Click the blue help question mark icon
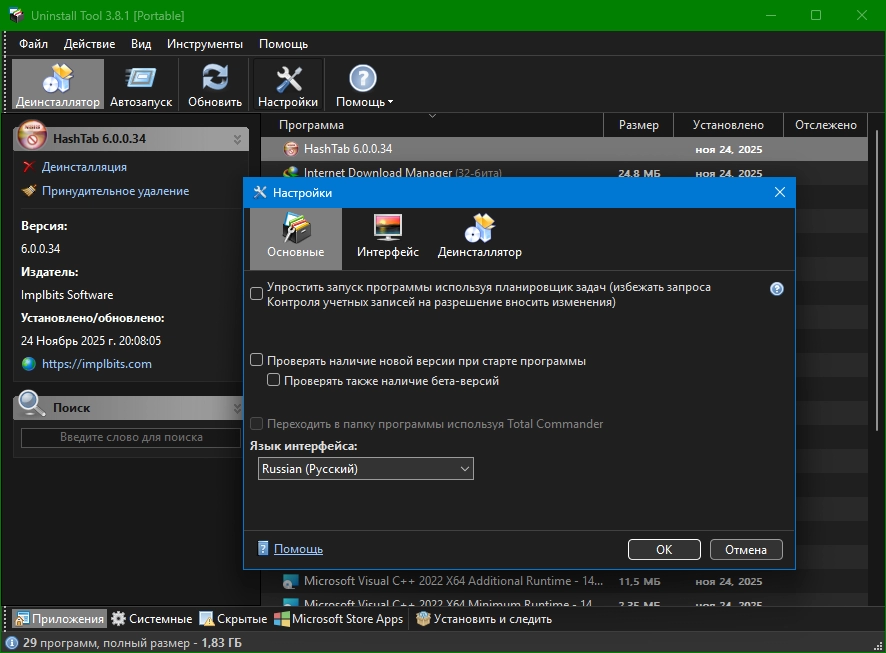 (776, 289)
